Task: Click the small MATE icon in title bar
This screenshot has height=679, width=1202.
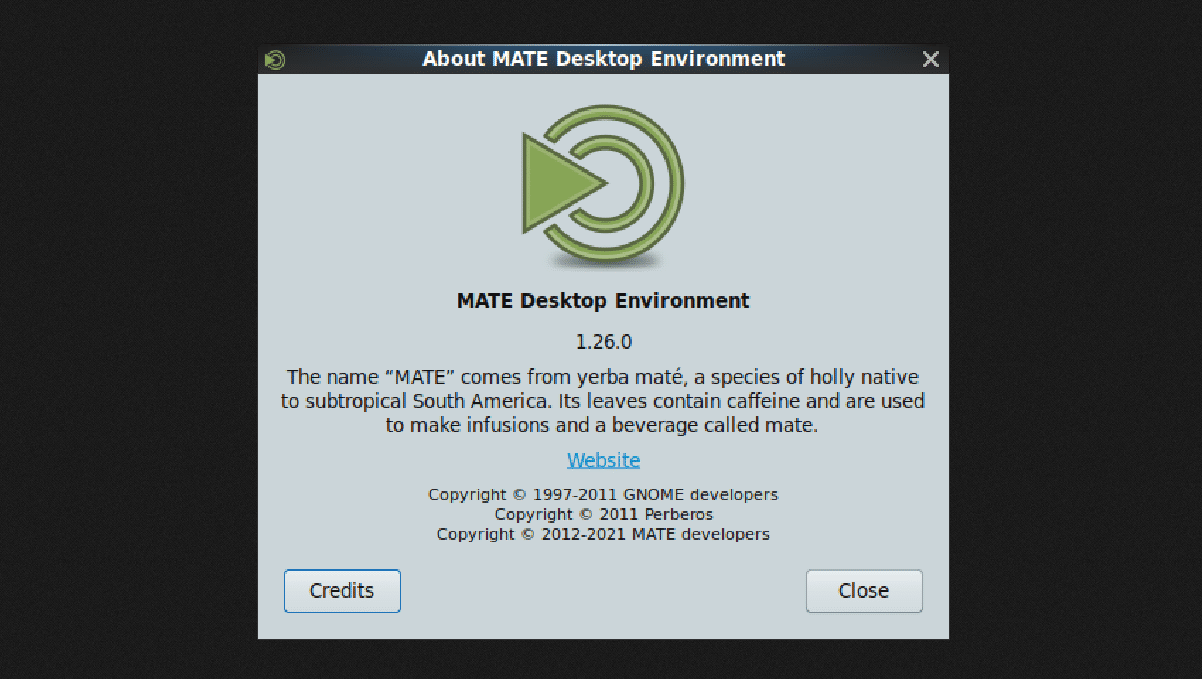Action: (275, 60)
